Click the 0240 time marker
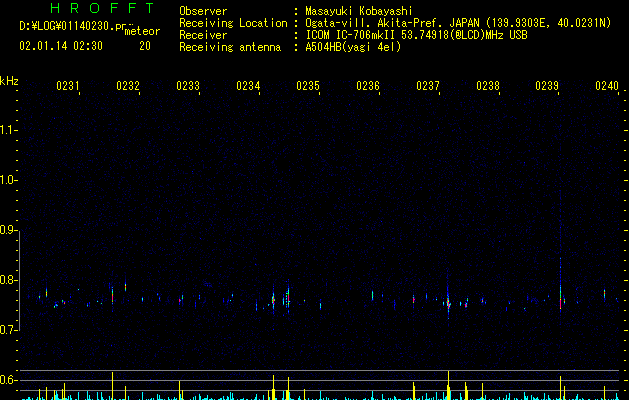The image size is (629, 400). pos(607,85)
